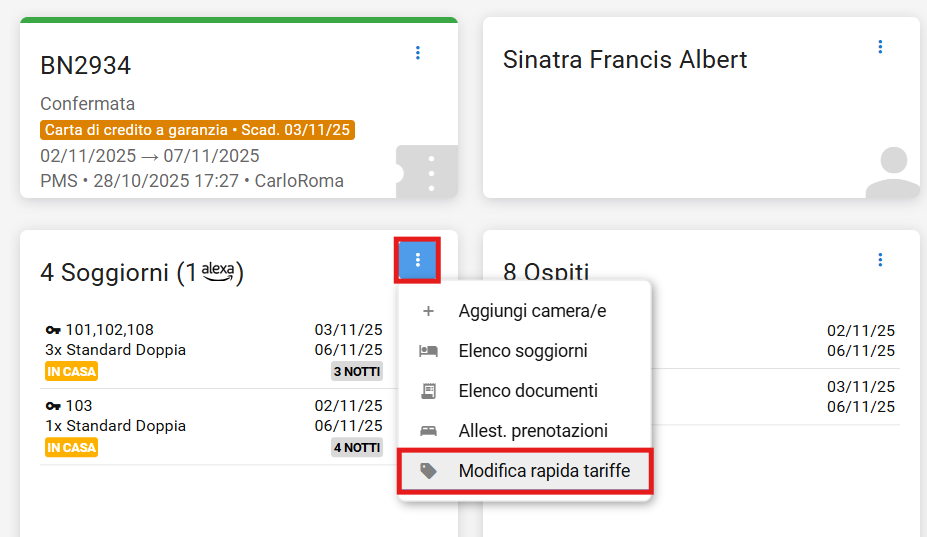The image size is (927, 537).
Task: Click Modifica rapida tariffe option
Action: 544,471
